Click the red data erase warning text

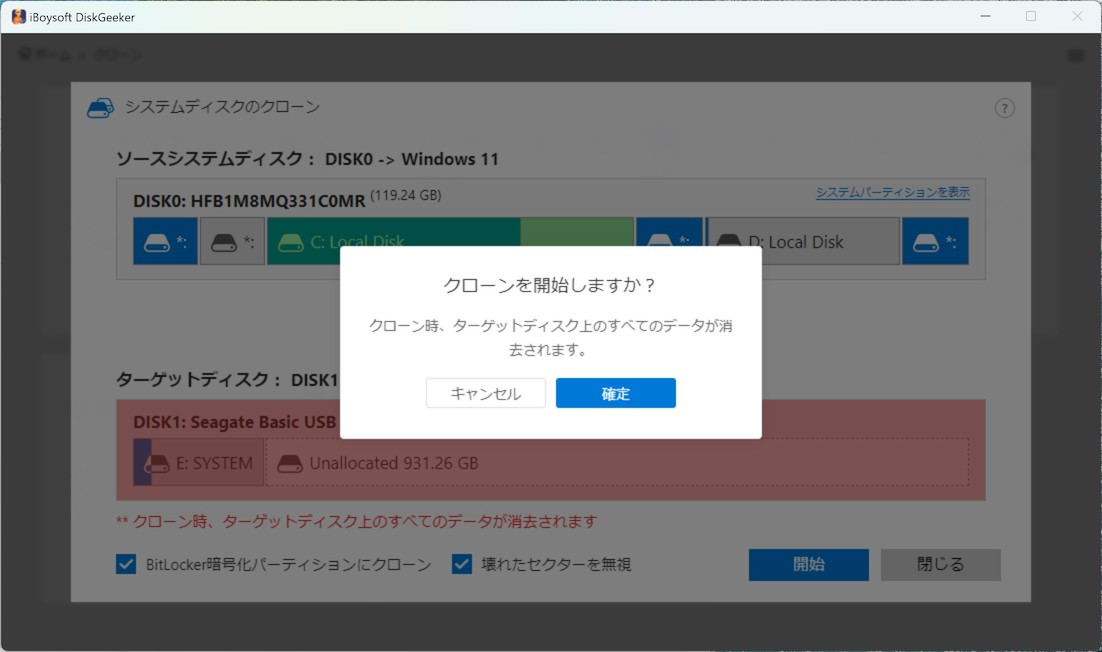(x=356, y=521)
